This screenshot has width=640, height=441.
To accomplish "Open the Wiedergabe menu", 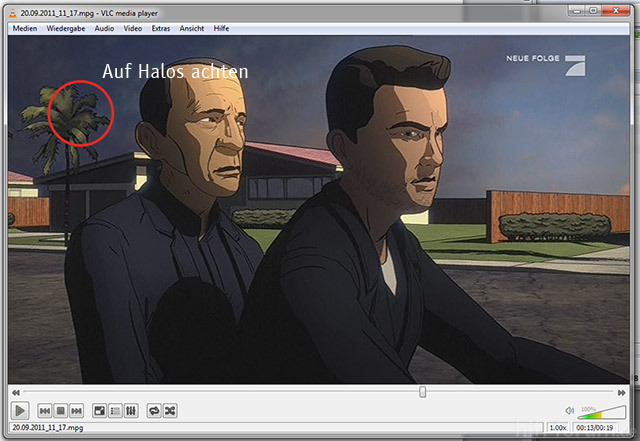I will [66, 29].
